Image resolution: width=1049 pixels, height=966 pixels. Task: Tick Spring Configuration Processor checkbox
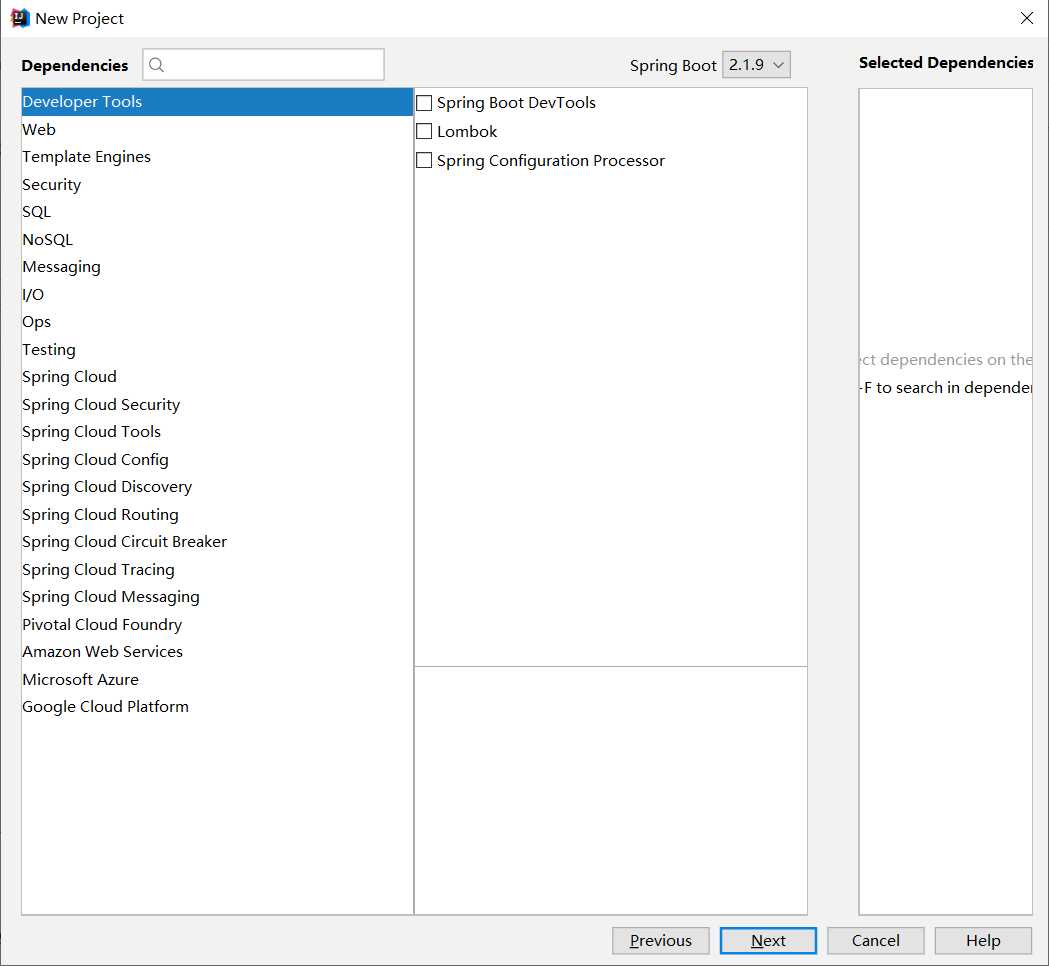(424, 161)
